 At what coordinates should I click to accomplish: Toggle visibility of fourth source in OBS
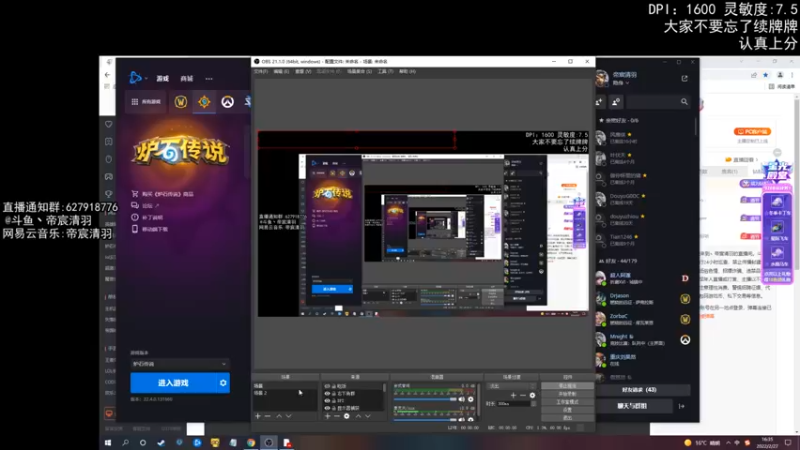pyautogui.click(x=327, y=408)
